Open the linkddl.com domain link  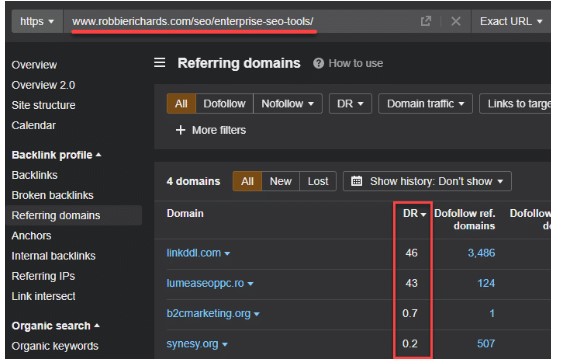(194, 253)
